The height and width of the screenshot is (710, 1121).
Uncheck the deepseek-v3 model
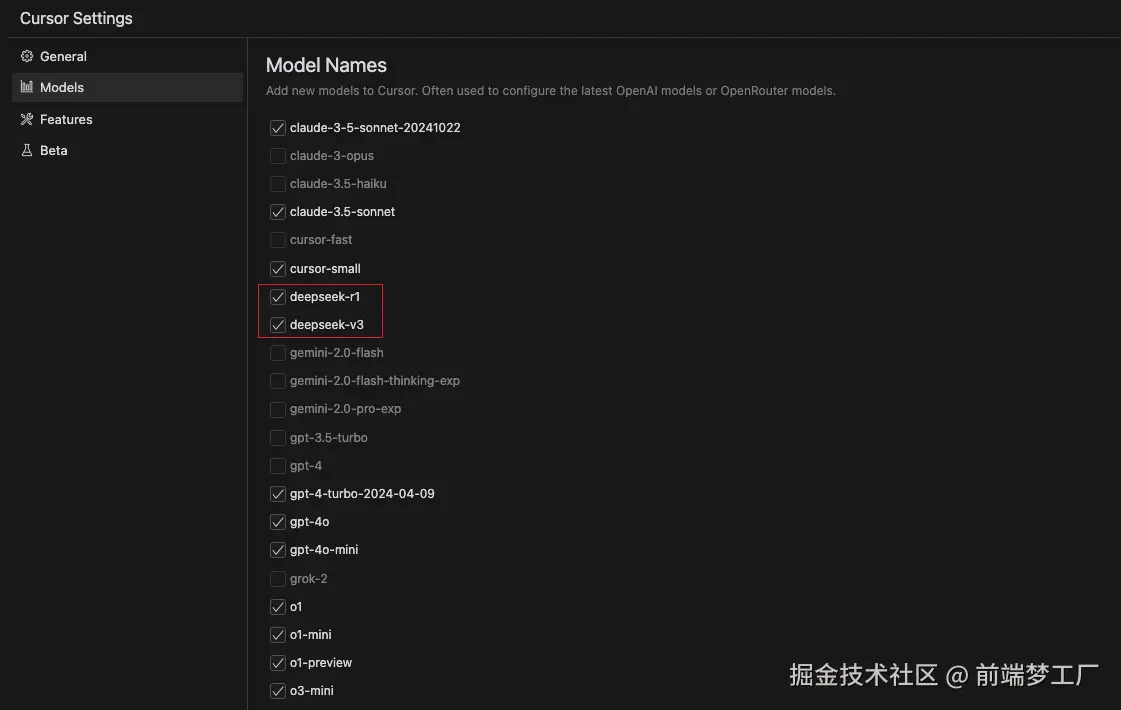point(277,325)
